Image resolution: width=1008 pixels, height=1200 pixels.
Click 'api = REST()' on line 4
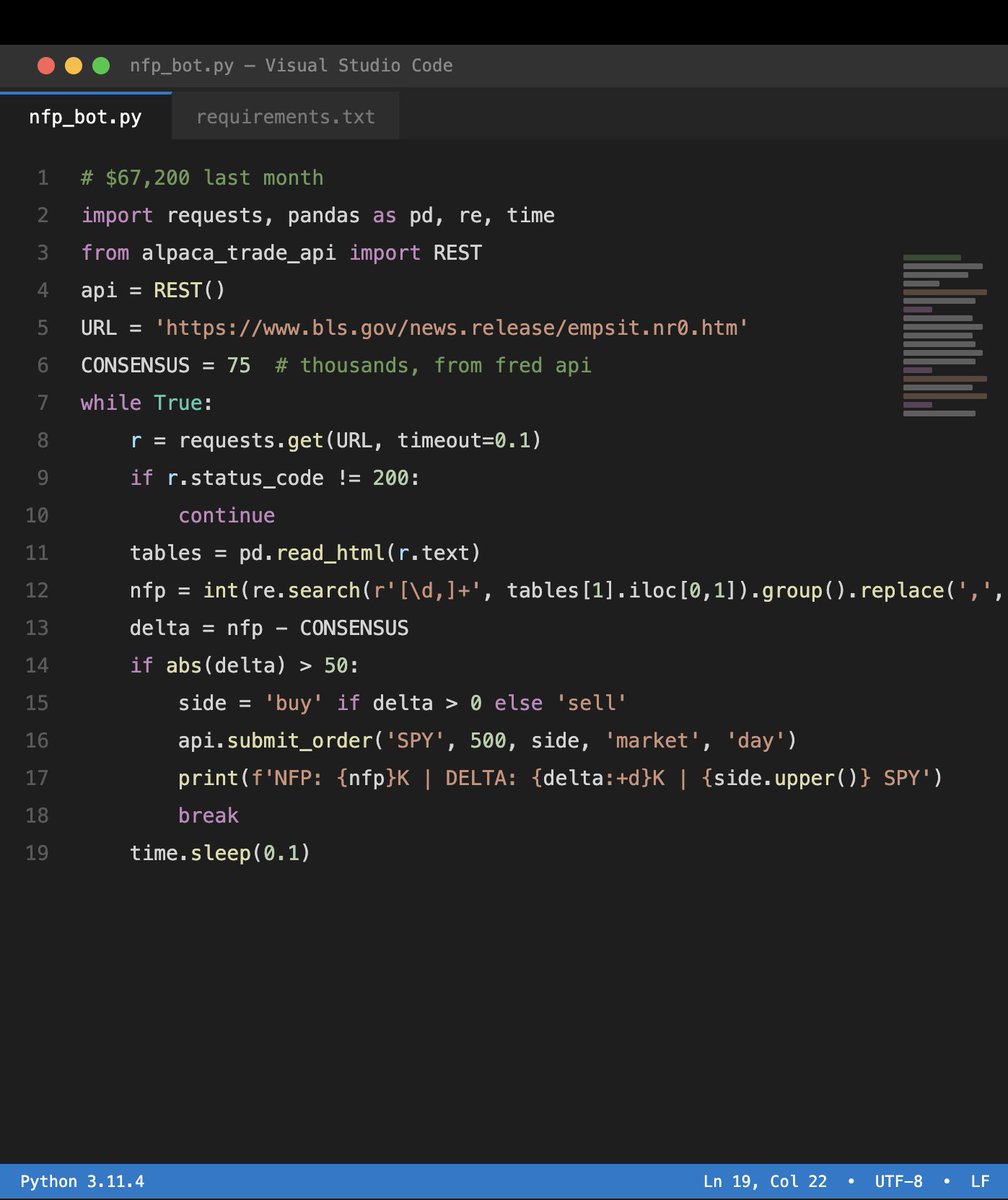click(x=153, y=290)
